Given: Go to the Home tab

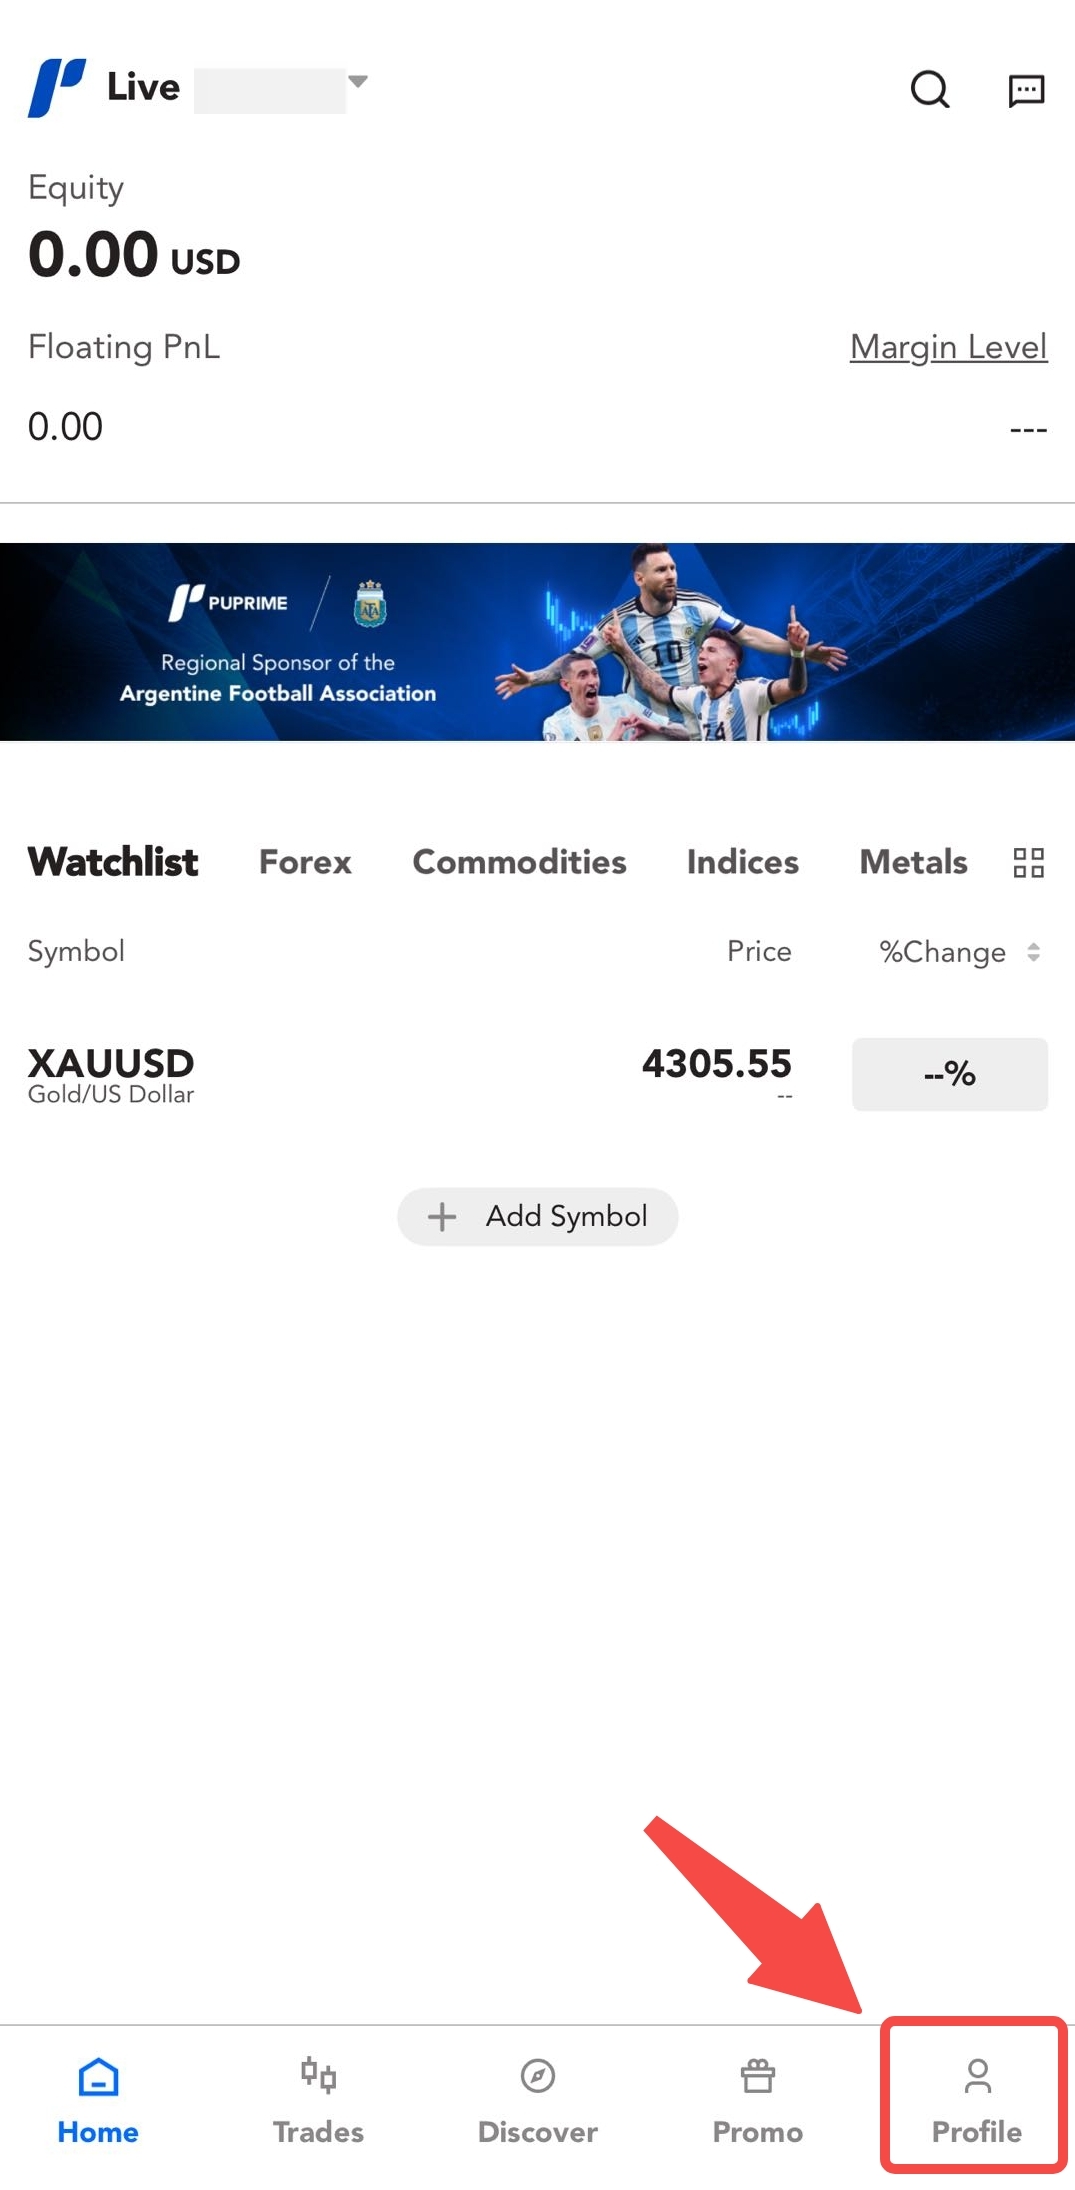Looking at the screenshot, I should (98, 2101).
